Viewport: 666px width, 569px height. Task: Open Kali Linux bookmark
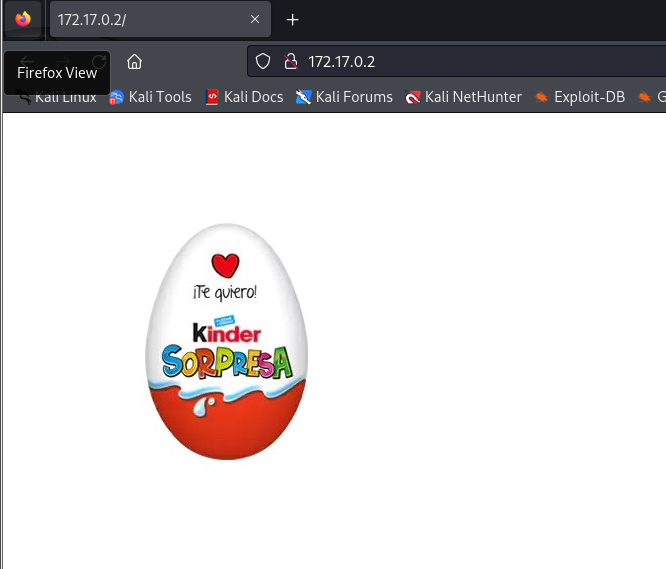coord(56,97)
